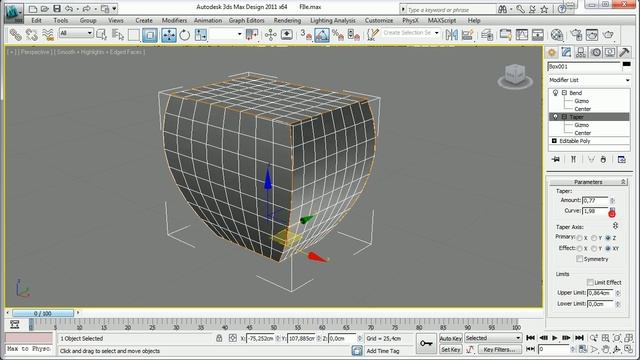Switch to Create command panel
This screenshot has height=360, width=640.
[x=552, y=52]
